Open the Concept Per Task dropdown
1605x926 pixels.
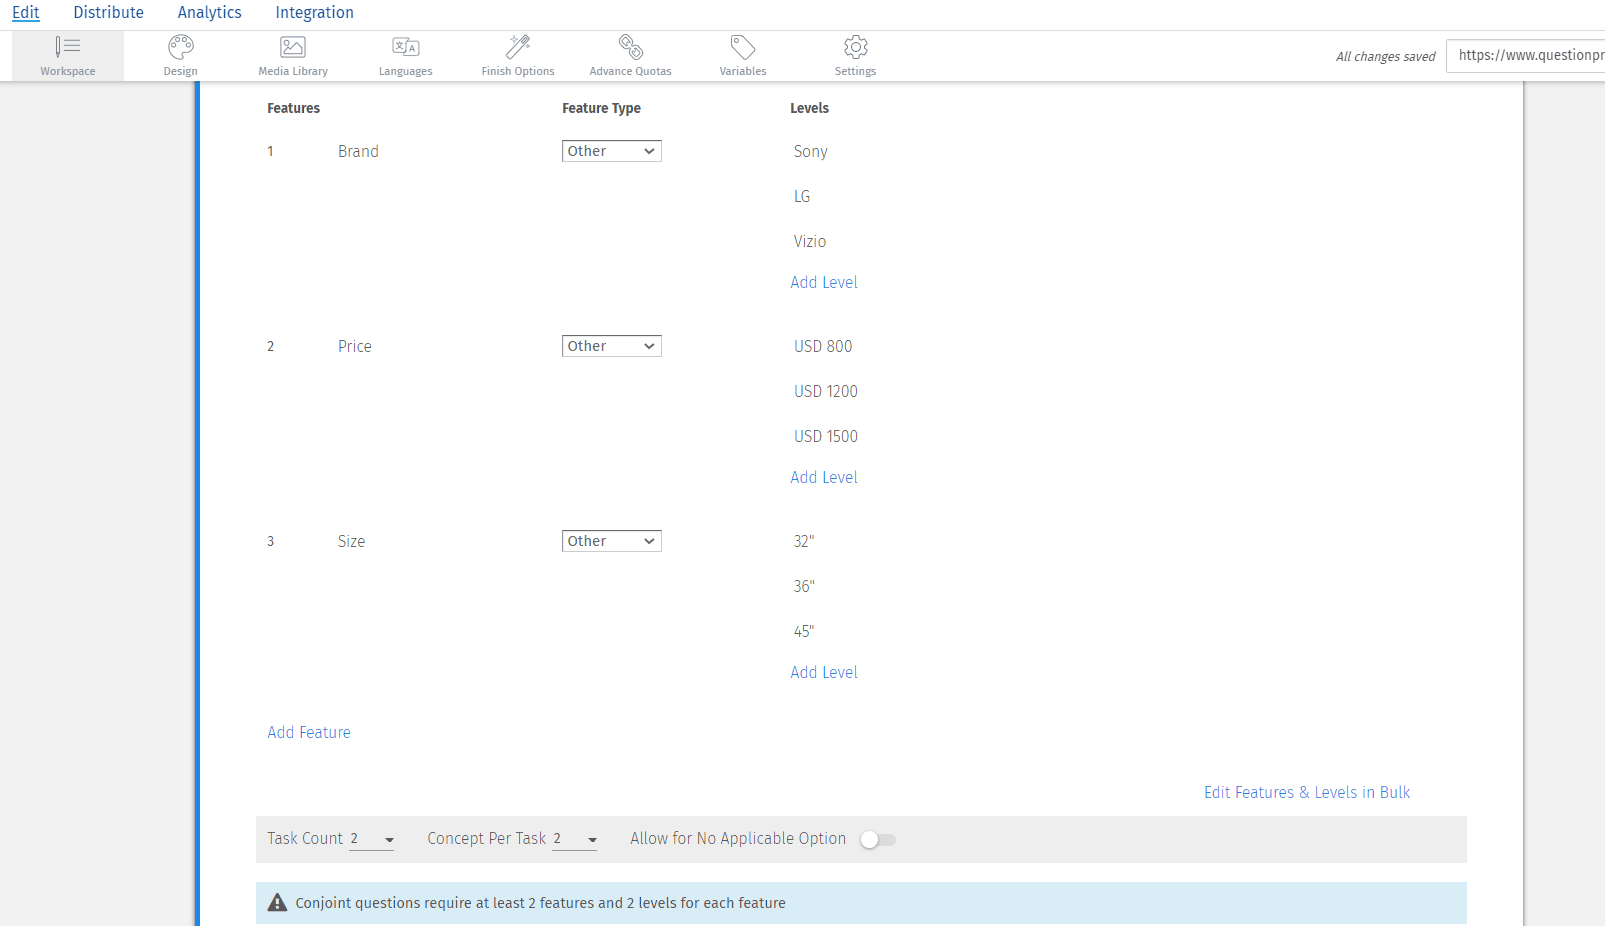tap(575, 839)
